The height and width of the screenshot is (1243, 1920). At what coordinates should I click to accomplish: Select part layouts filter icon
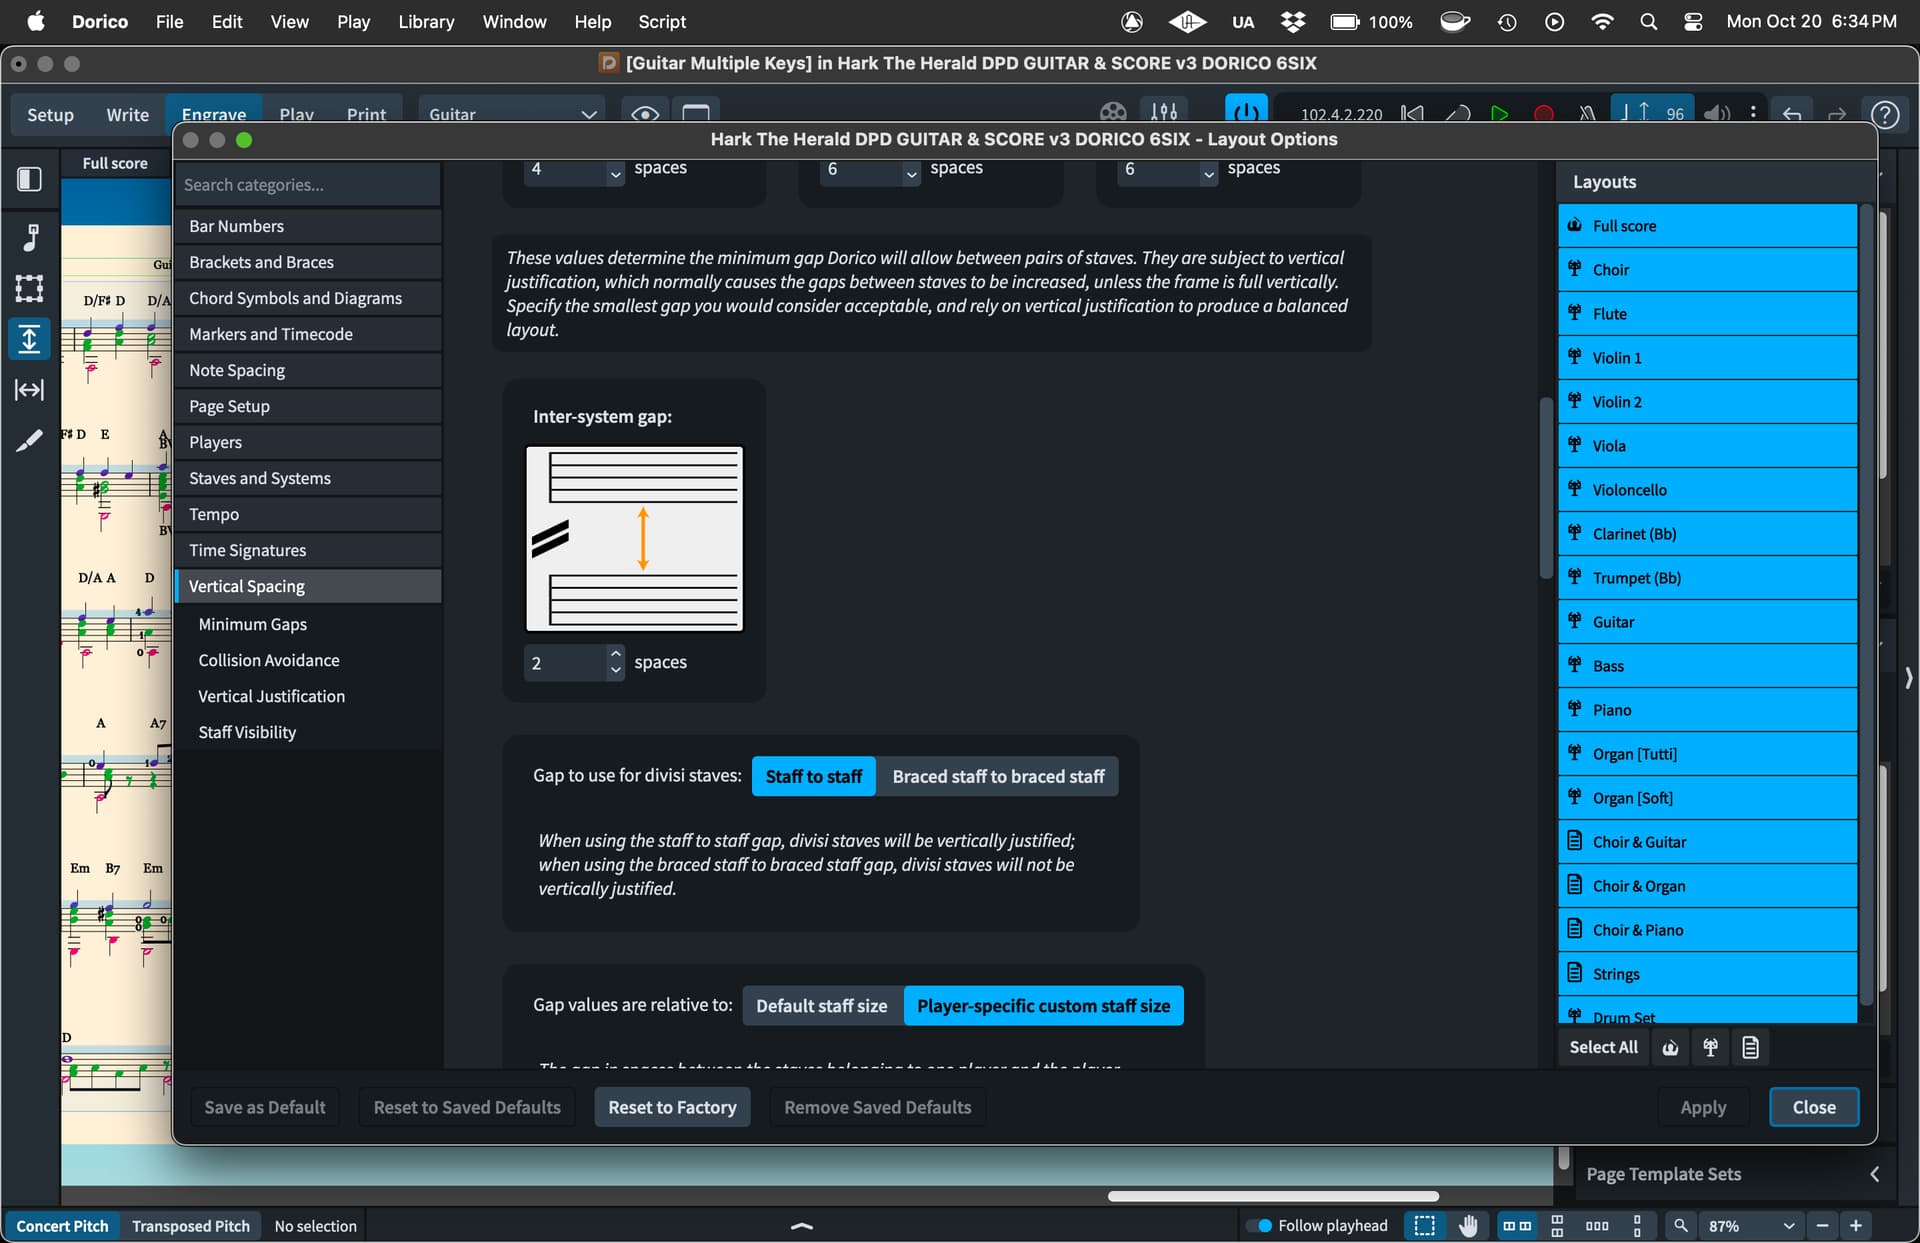tap(1710, 1047)
